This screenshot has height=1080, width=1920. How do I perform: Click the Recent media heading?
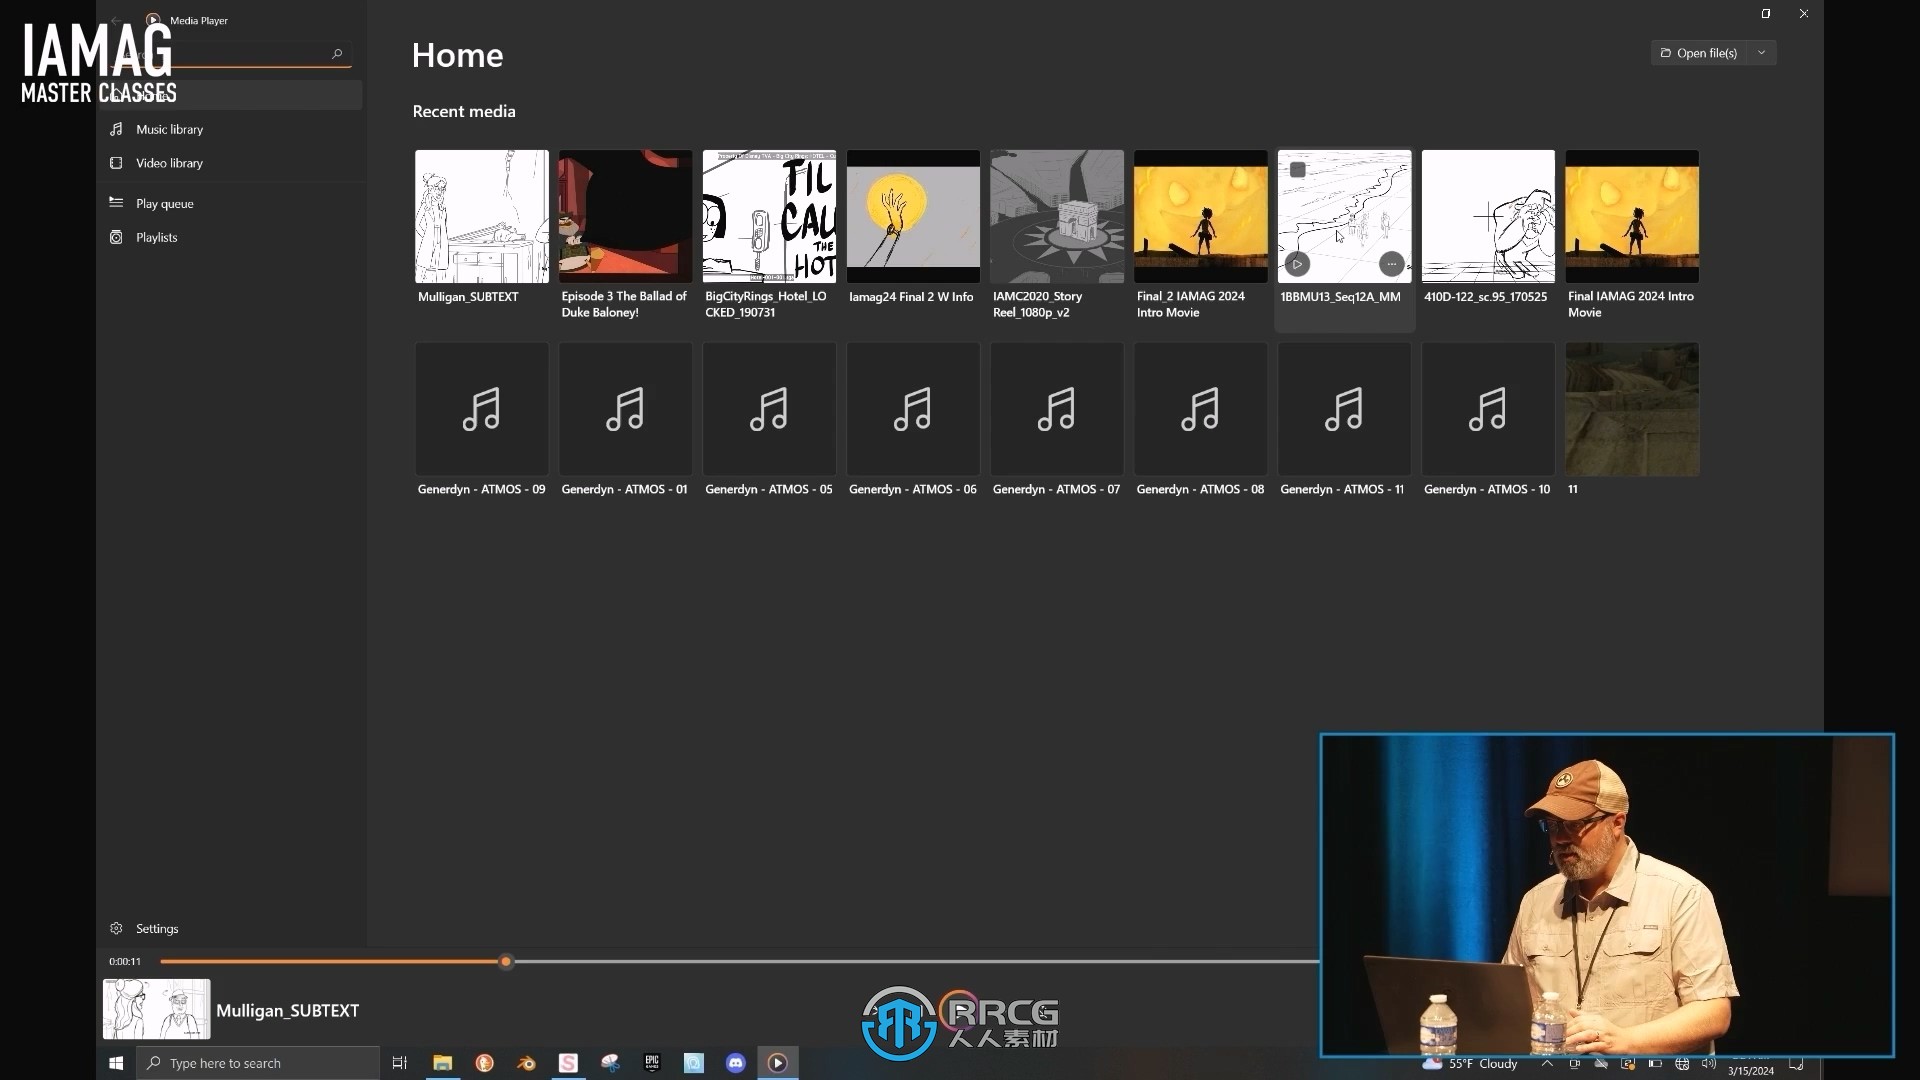[x=464, y=111]
